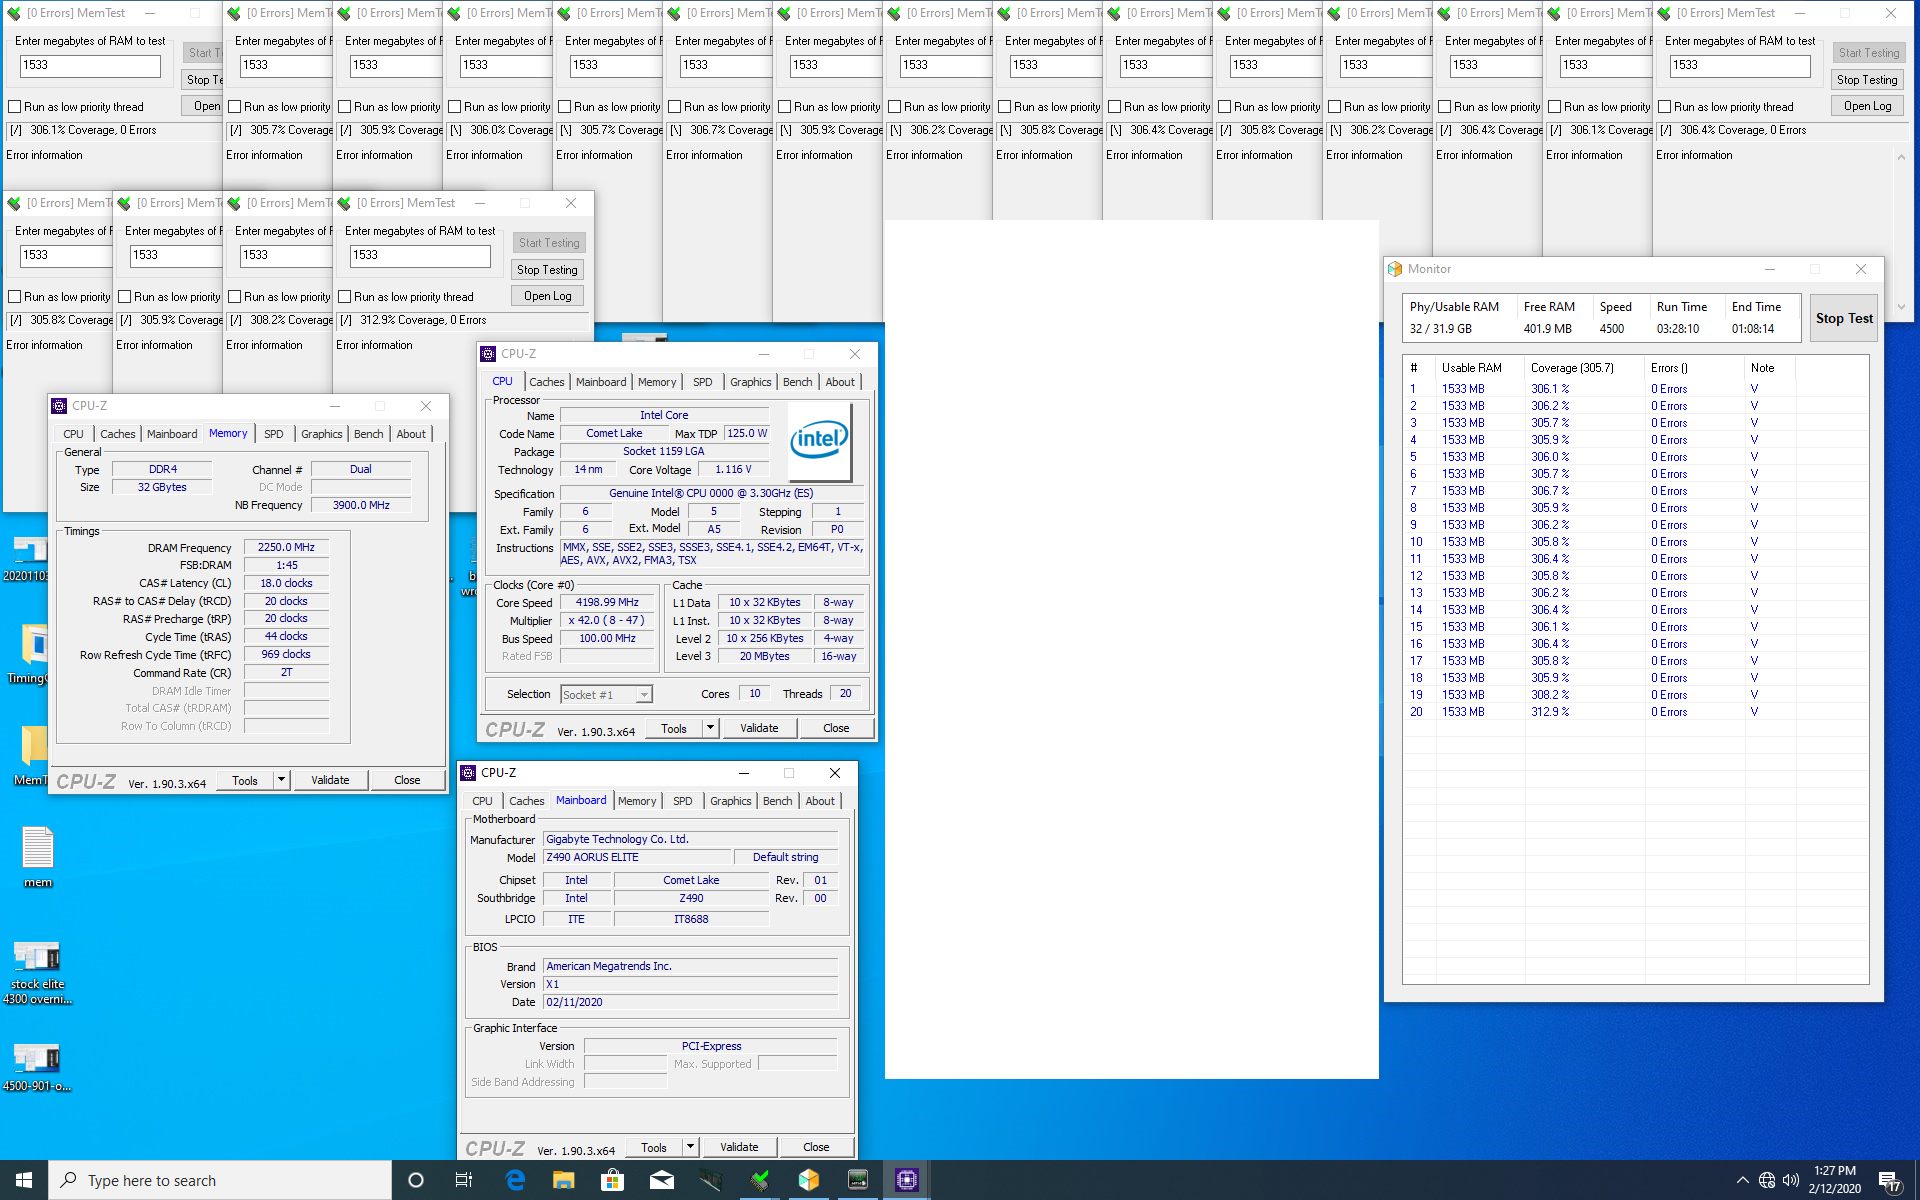Open Microsoft Store from the taskbar
1920x1200 pixels.
(612, 1180)
